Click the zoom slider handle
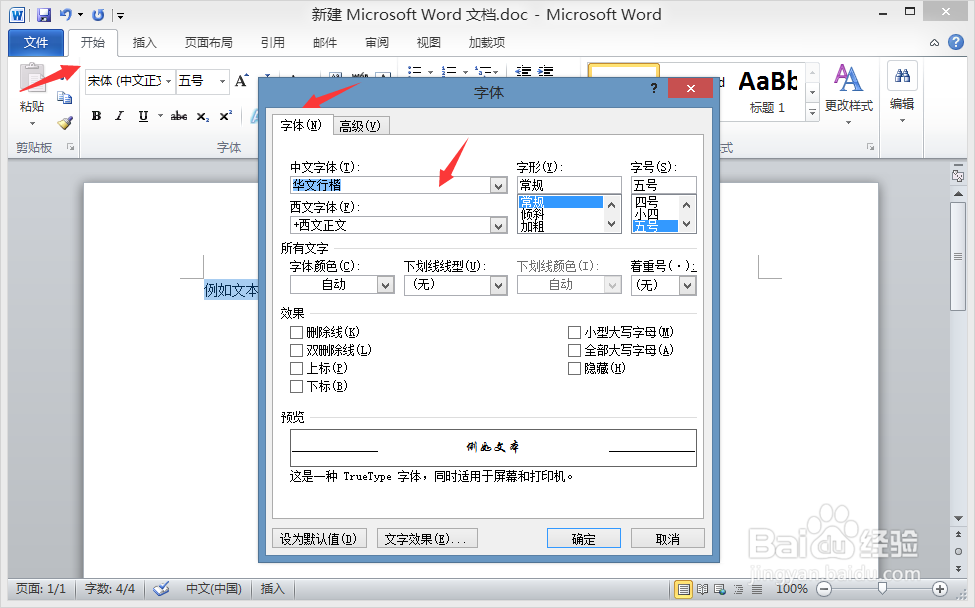The width and height of the screenshot is (975, 608). click(x=882, y=588)
